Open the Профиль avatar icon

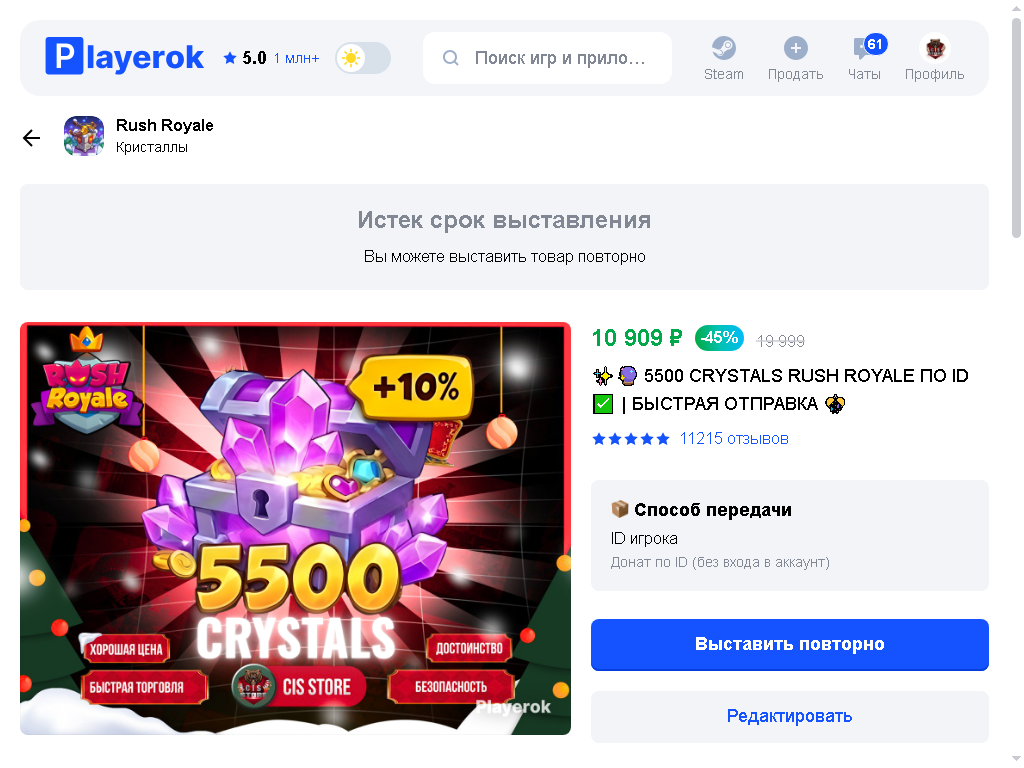tap(934, 48)
